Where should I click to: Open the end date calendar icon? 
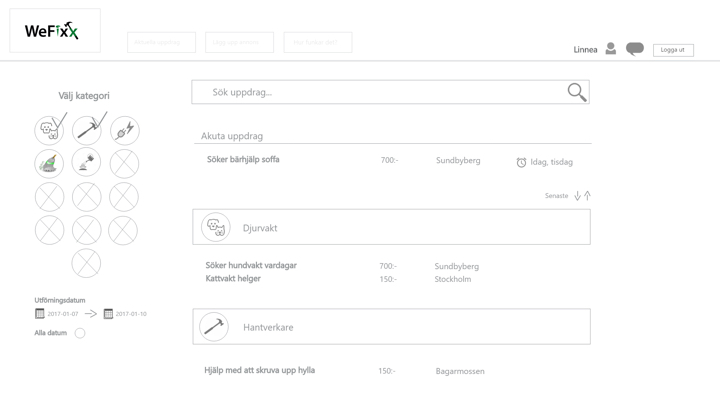click(108, 314)
